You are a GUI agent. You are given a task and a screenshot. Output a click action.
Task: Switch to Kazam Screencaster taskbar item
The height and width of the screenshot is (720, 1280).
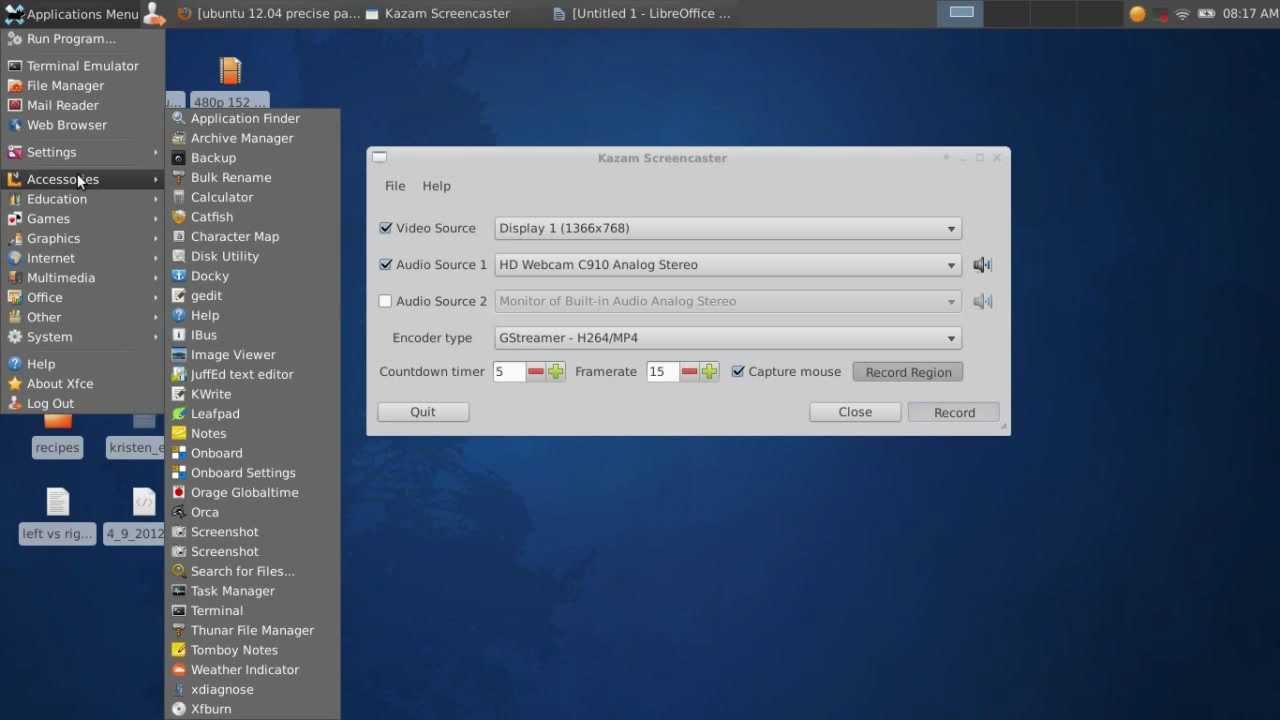pos(438,14)
